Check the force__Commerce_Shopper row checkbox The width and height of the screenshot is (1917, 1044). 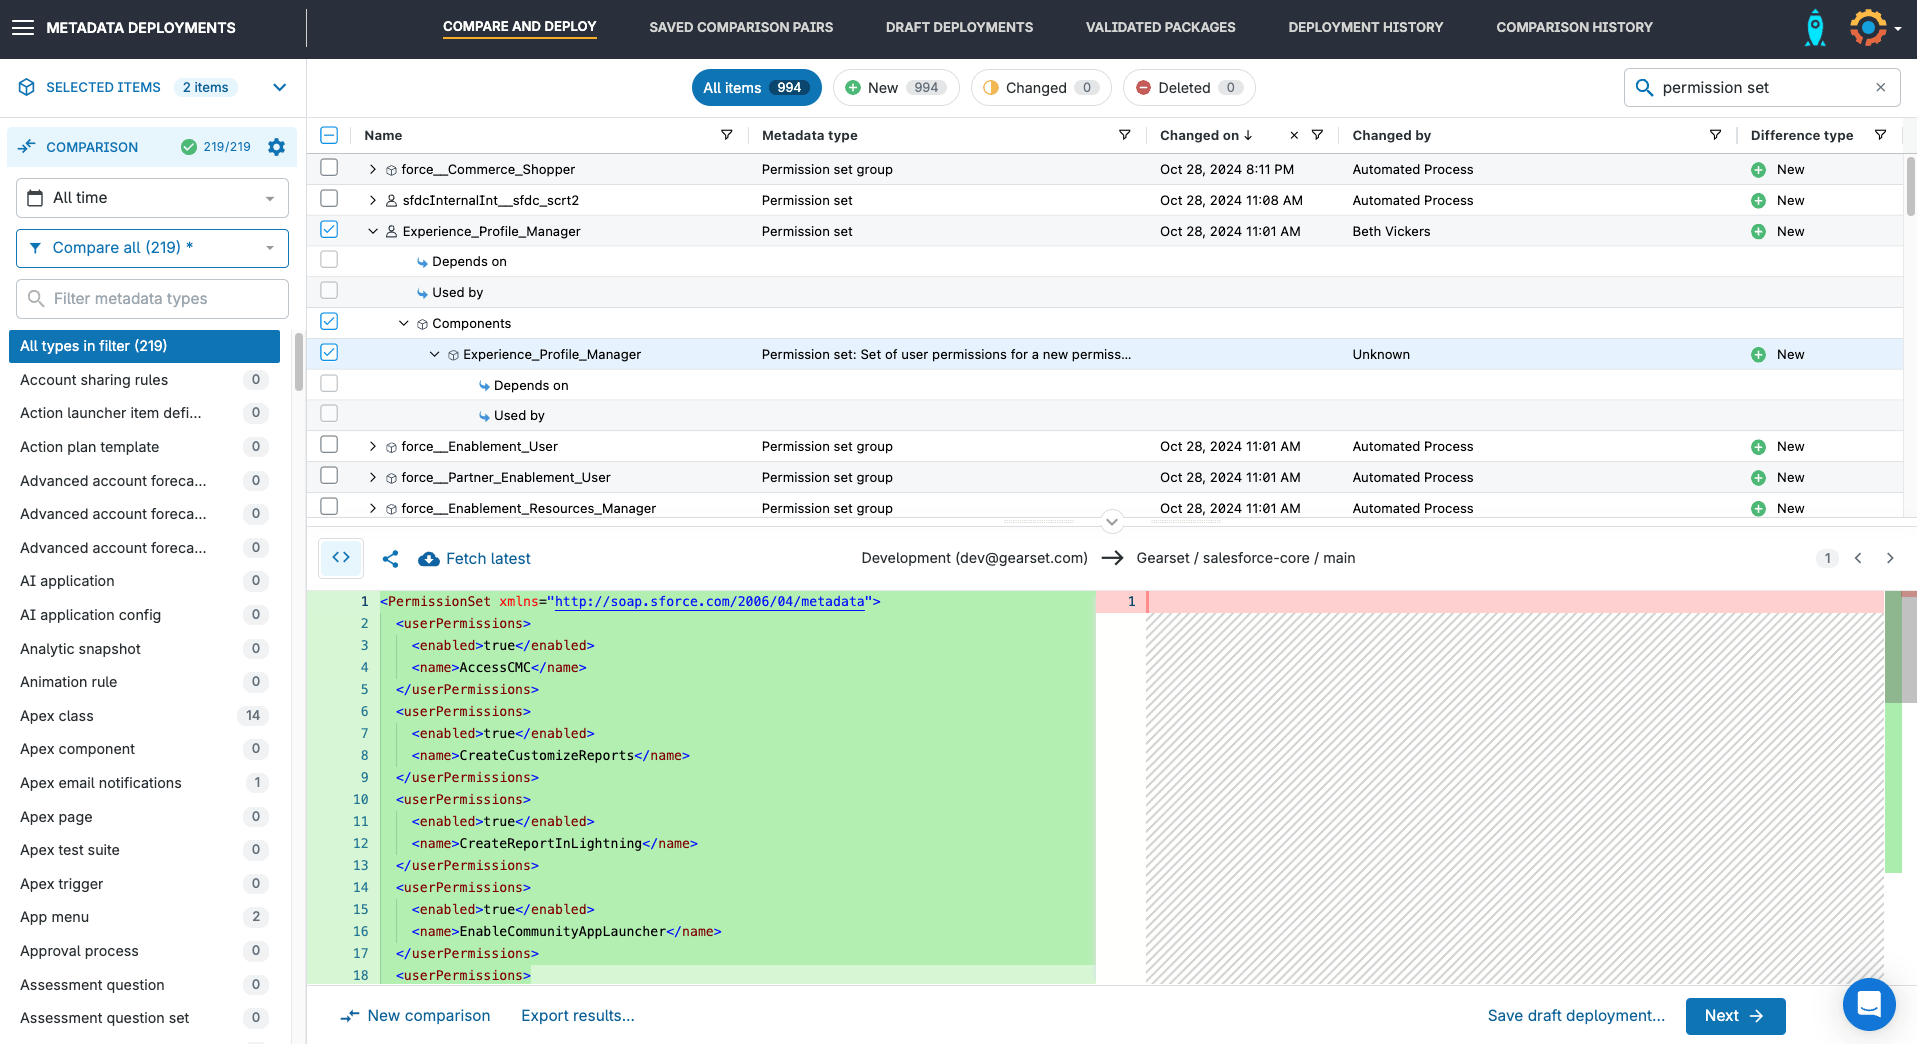tap(329, 168)
